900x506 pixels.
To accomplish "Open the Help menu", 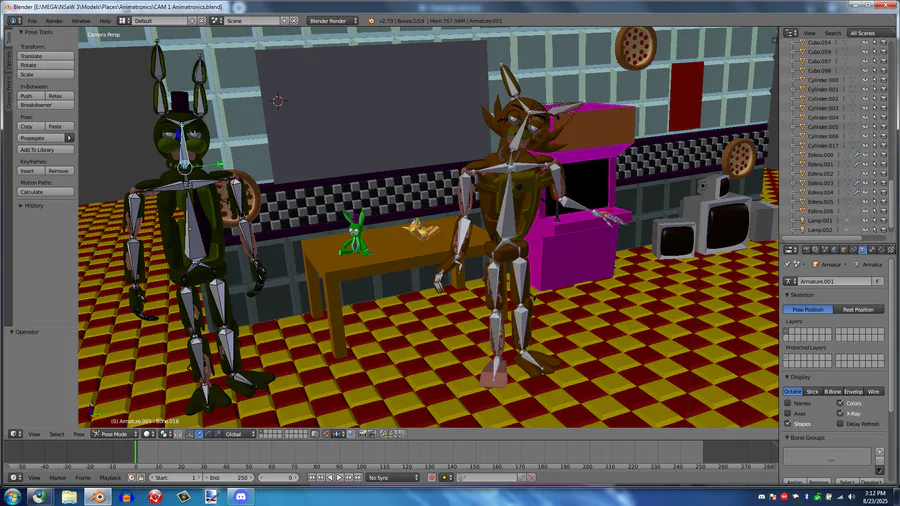I will [105, 21].
